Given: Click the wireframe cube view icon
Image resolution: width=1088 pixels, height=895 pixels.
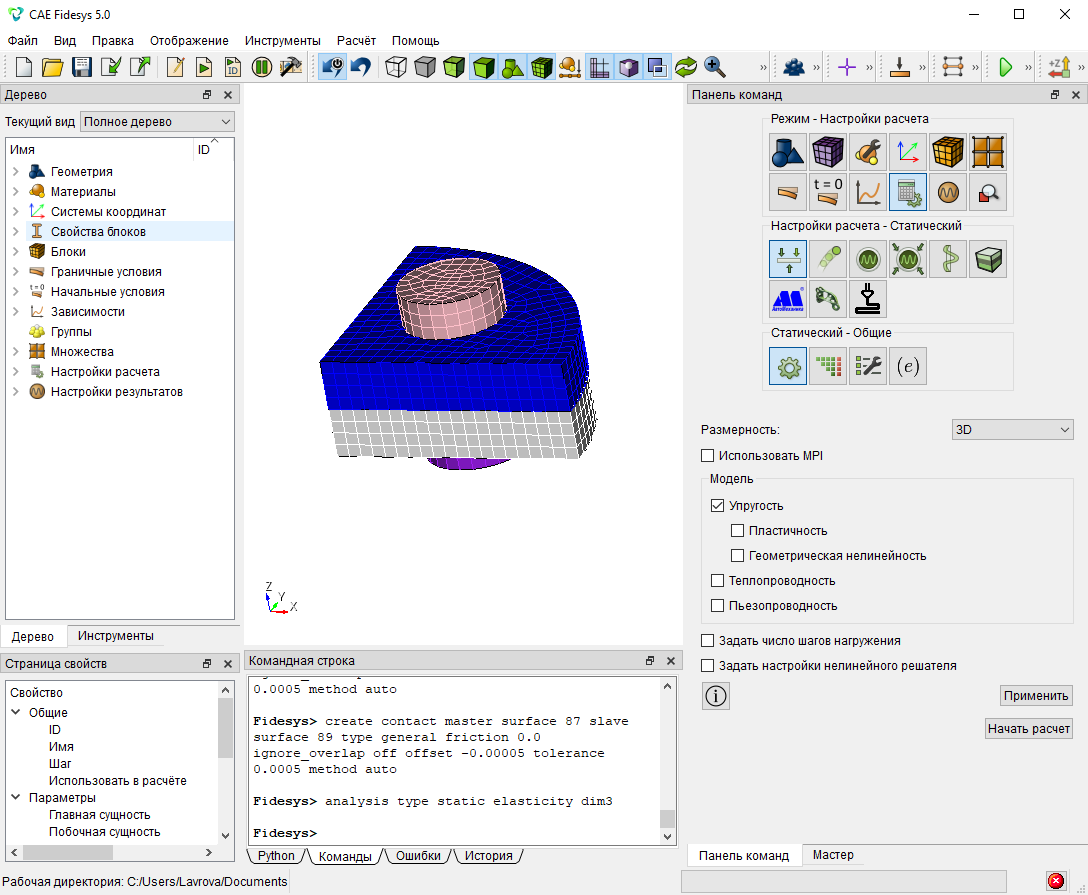Looking at the screenshot, I should point(396,67).
